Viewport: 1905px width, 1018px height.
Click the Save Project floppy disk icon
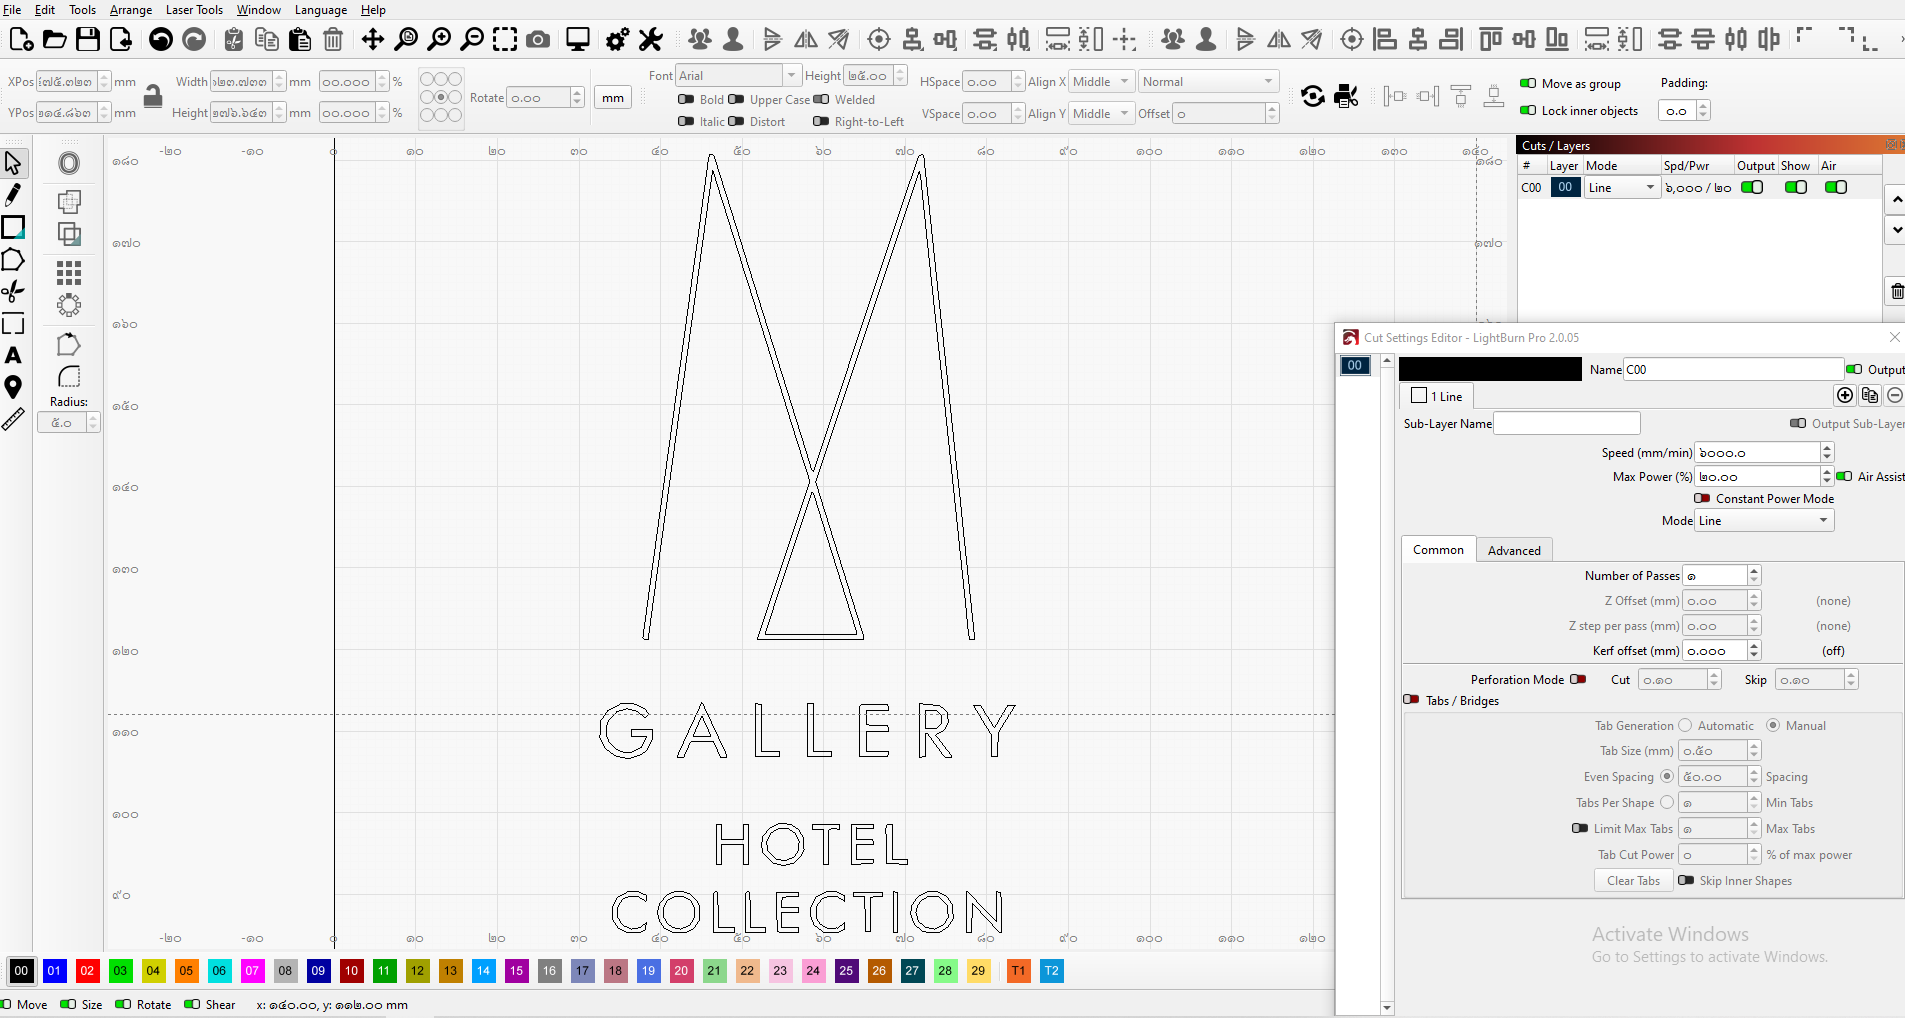click(x=88, y=39)
